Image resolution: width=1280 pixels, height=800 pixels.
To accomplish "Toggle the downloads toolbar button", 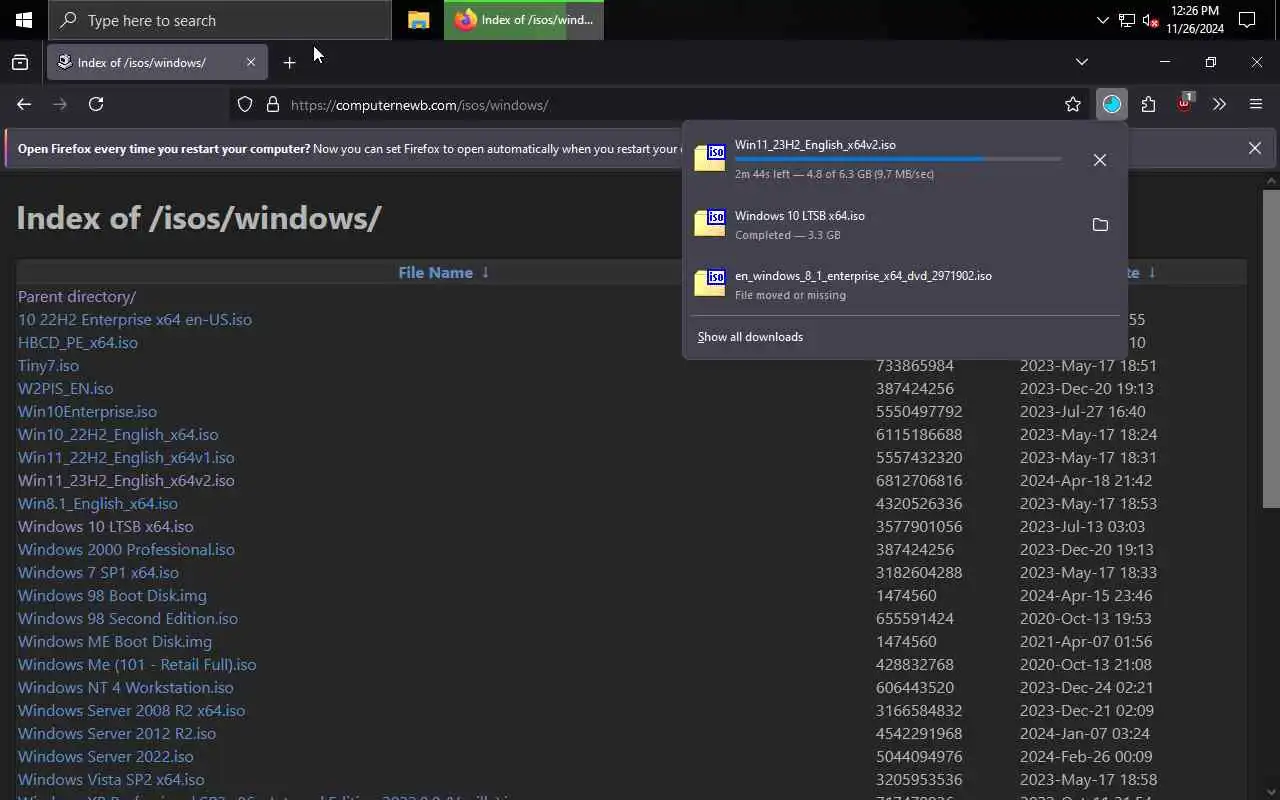I will click(x=1112, y=104).
